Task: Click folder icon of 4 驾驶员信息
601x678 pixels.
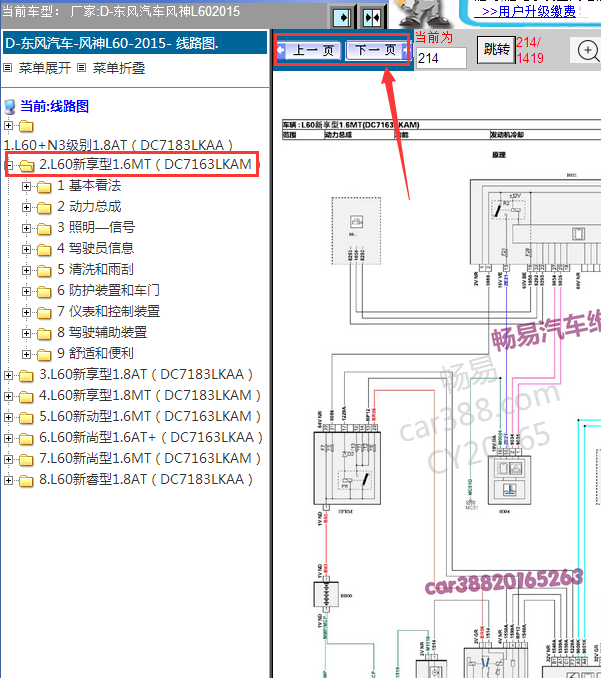Action: click(x=44, y=250)
